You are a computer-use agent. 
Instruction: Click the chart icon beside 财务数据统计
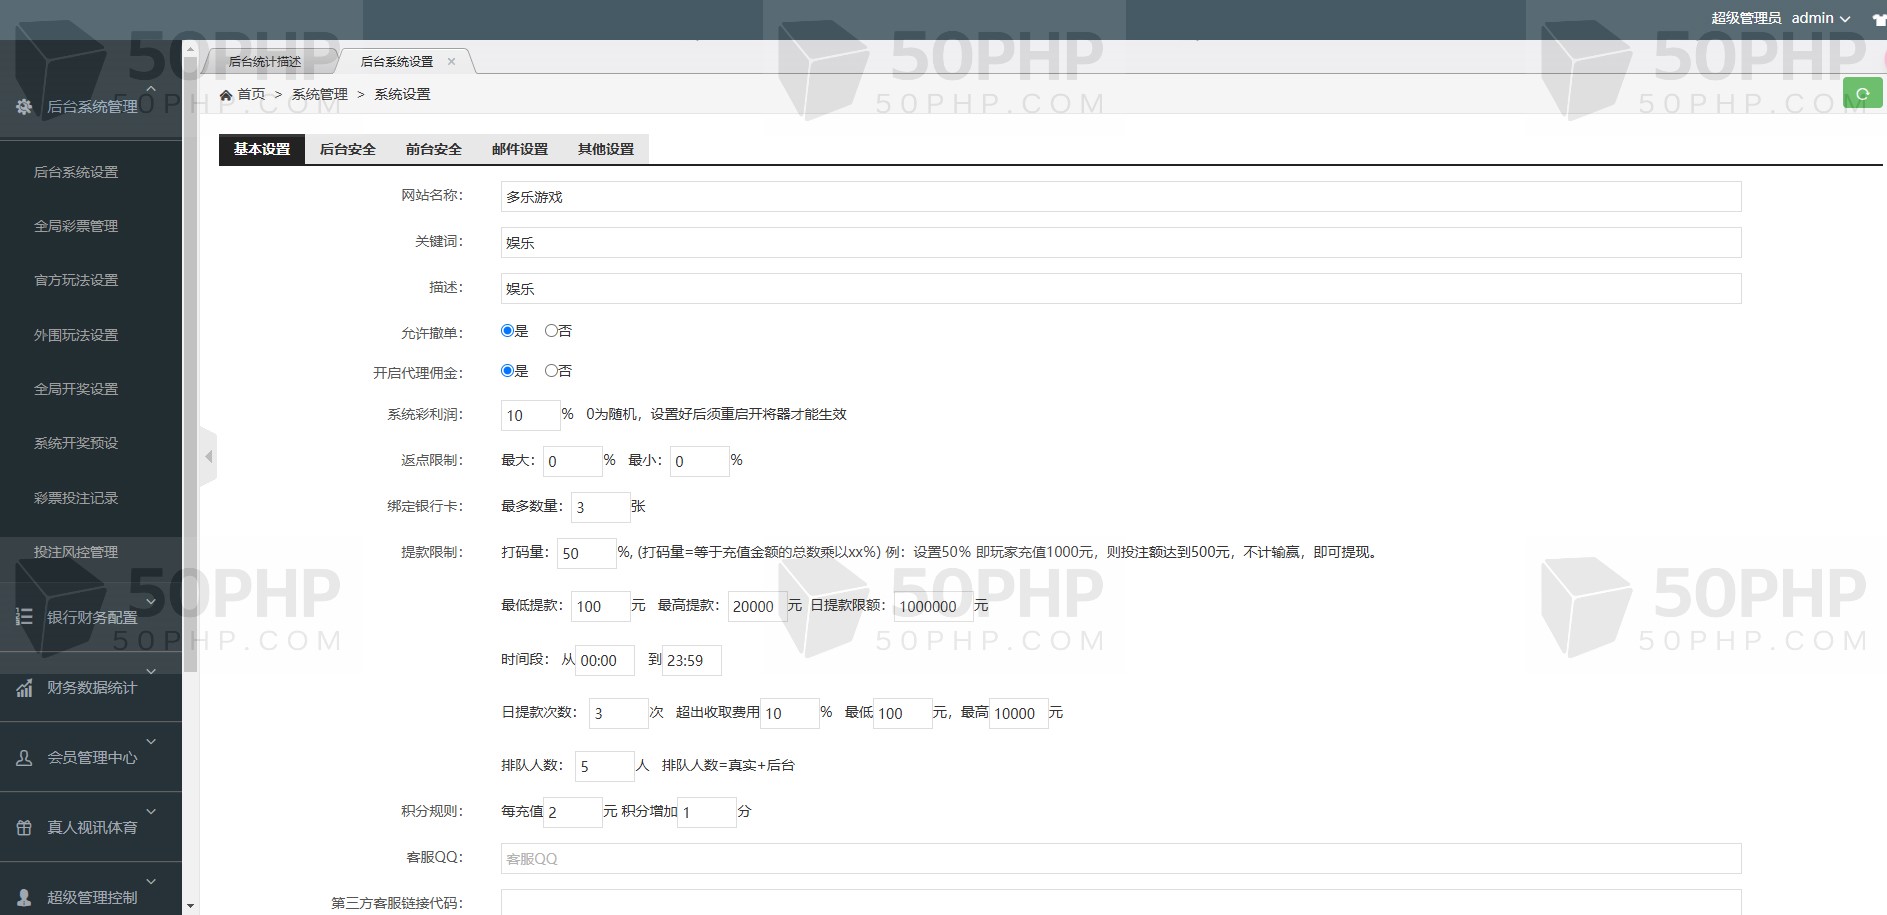coord(24,688)
